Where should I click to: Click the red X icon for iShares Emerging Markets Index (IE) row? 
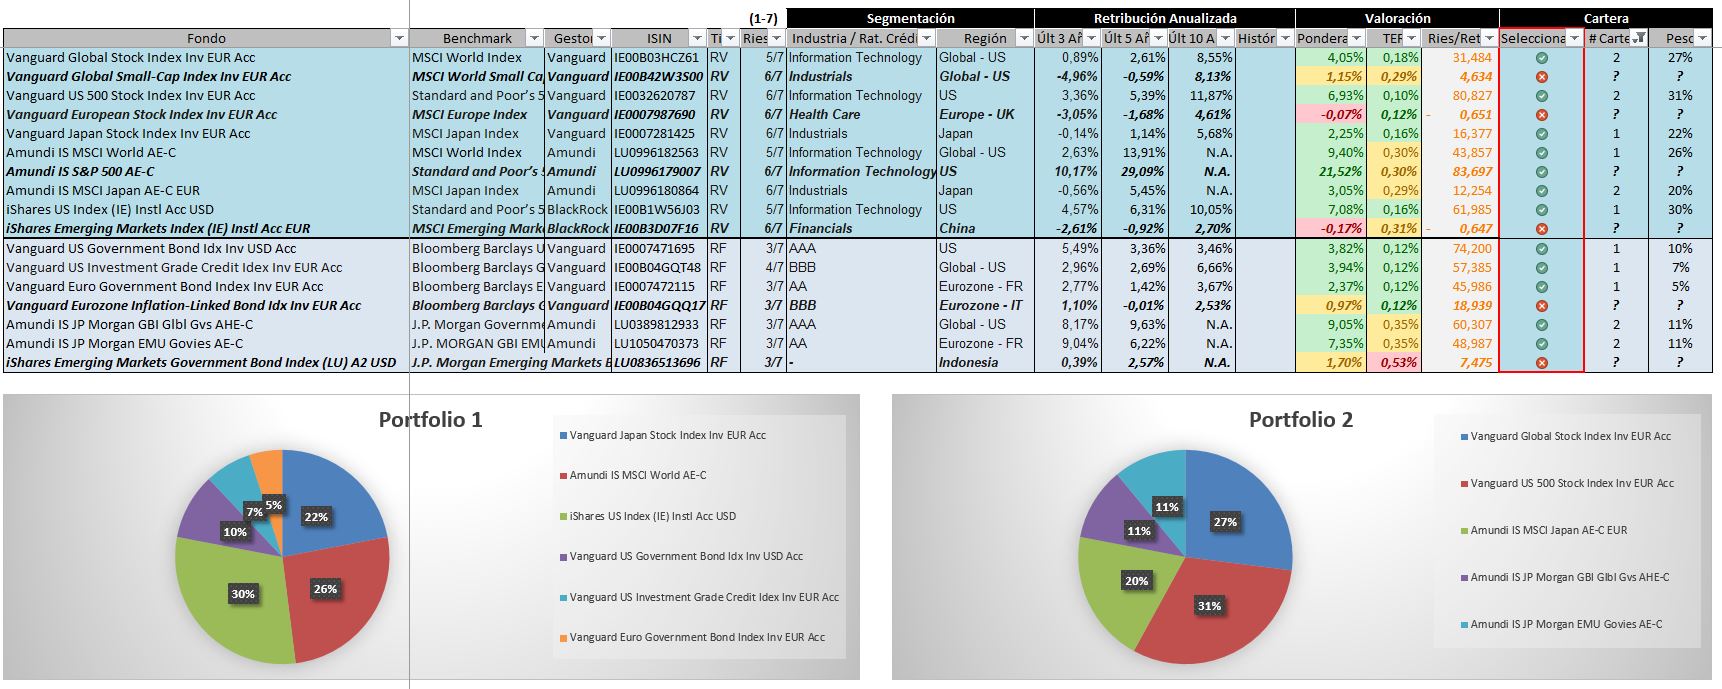(x=1541, y=229)
